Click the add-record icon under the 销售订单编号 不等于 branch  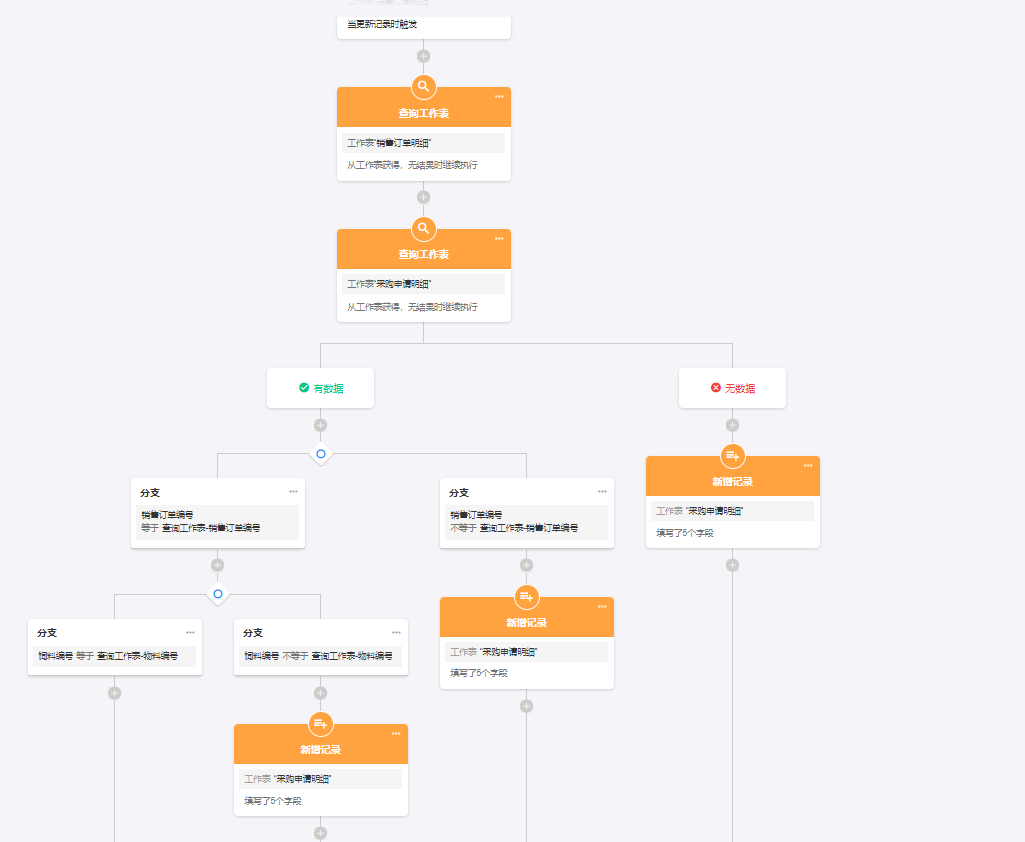click(x=526, y=597)
